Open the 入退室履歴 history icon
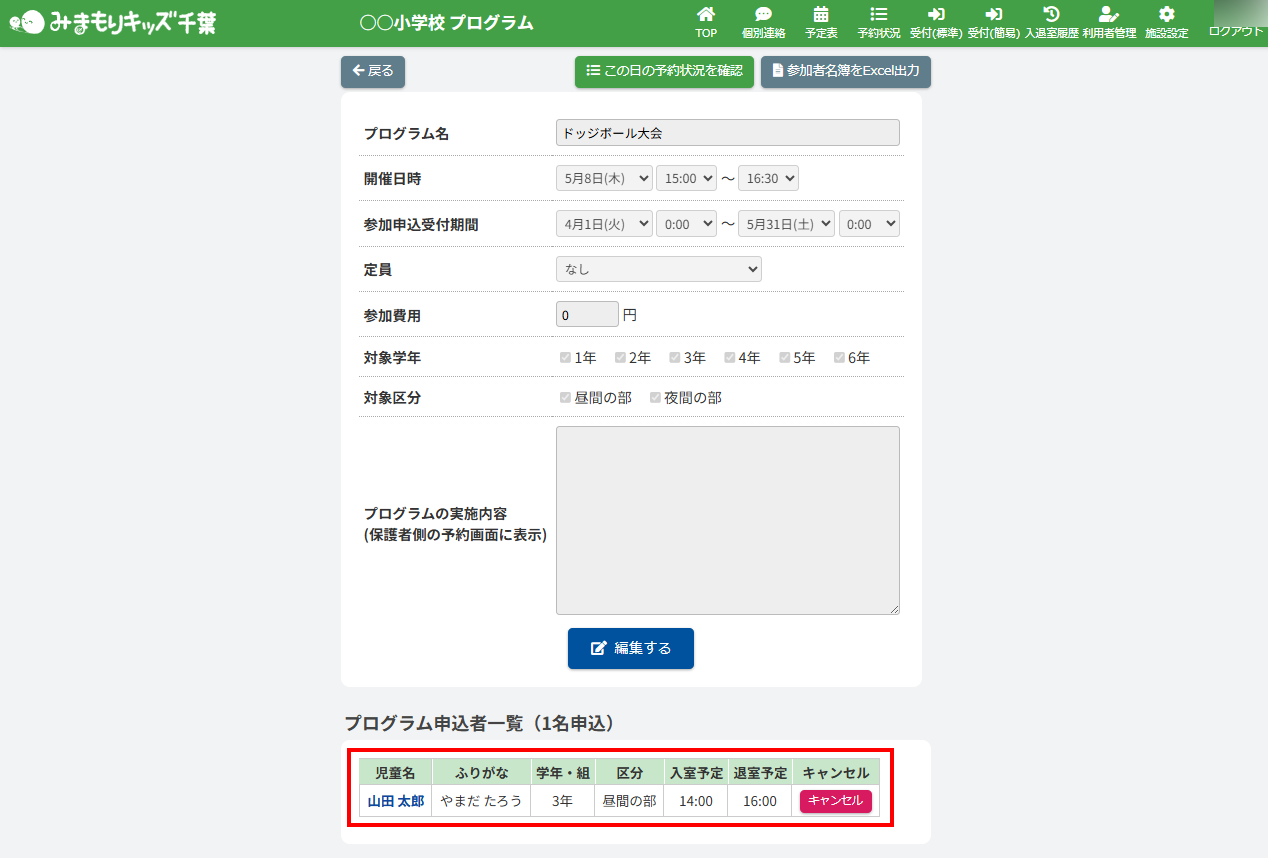 click(x=1051, y=15)
